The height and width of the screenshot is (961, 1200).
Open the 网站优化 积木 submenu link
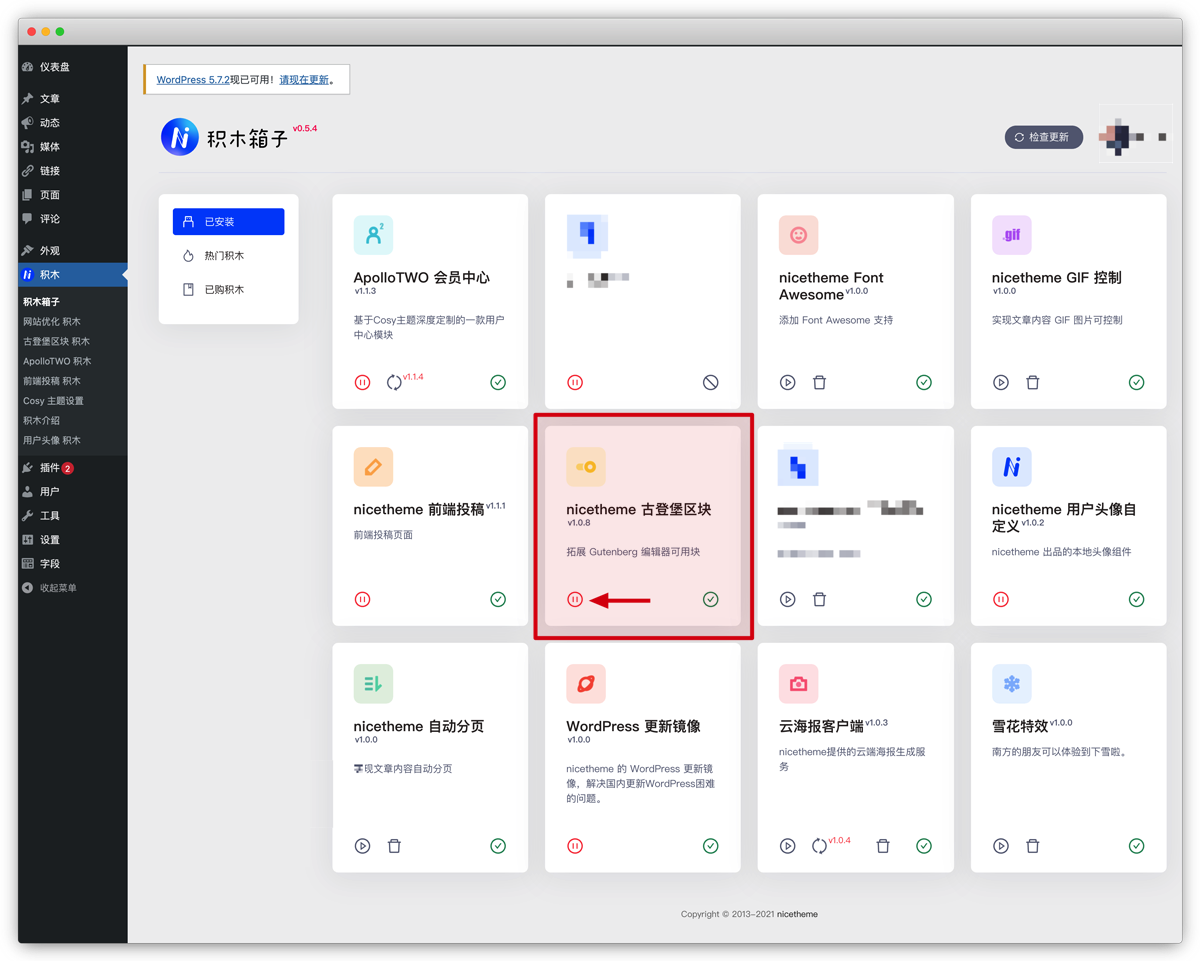(52, 322)
